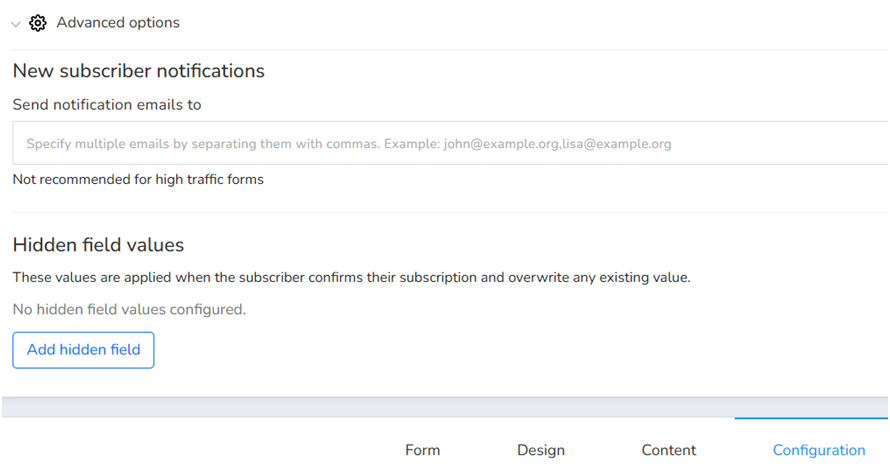890x472 pixels.
Task: Focus the notification emails input field
Action: [x=450, y=143]
